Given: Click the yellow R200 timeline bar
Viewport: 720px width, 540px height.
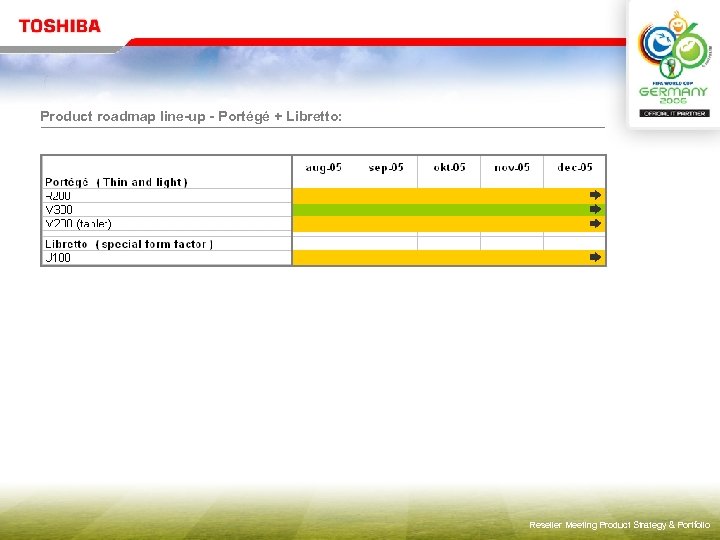Looking at the screenshot, I should pyautogui.click(x=449, y=196).
